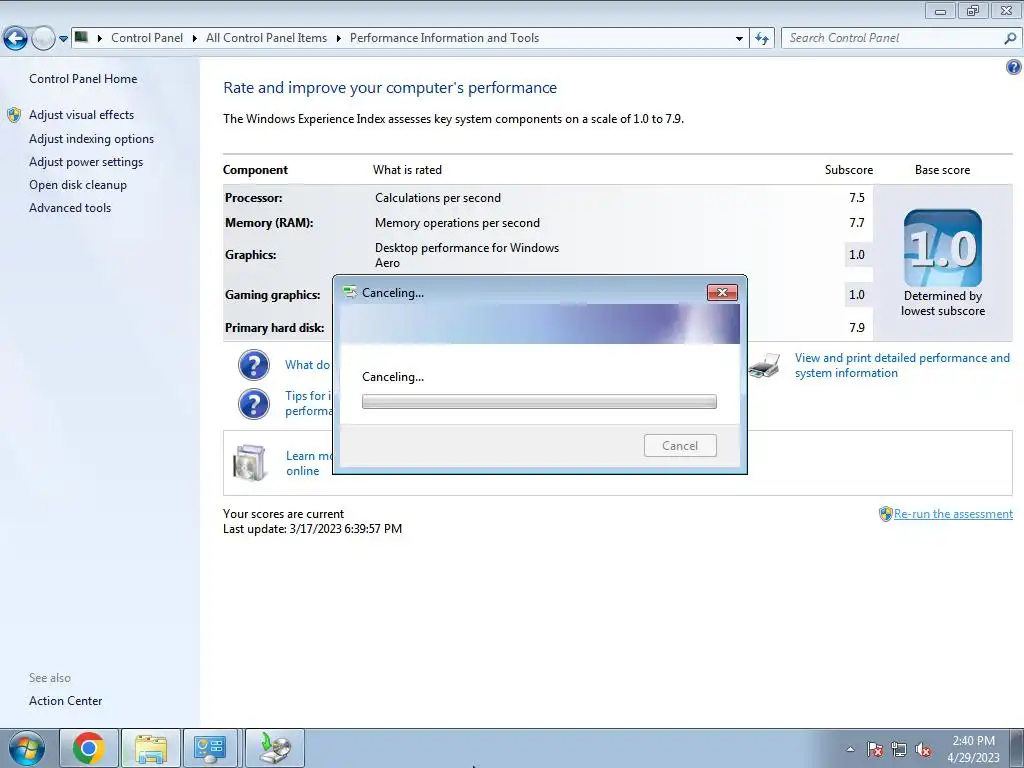Click the Canceling progress bar
This screenshot has width=1024, height=768.
pos(539,402)
